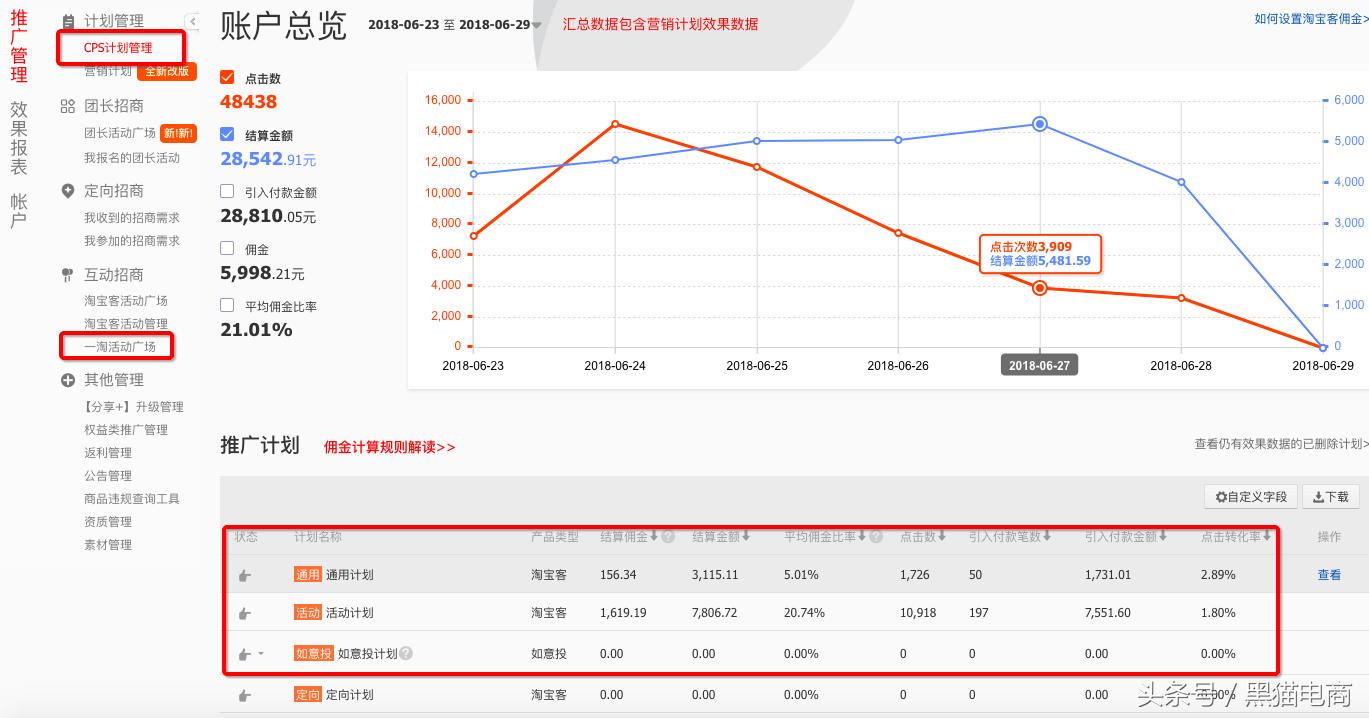Open the date range dropdown after 2018-06-29
Screen dimensions: 1369x718
pos(536,26)
